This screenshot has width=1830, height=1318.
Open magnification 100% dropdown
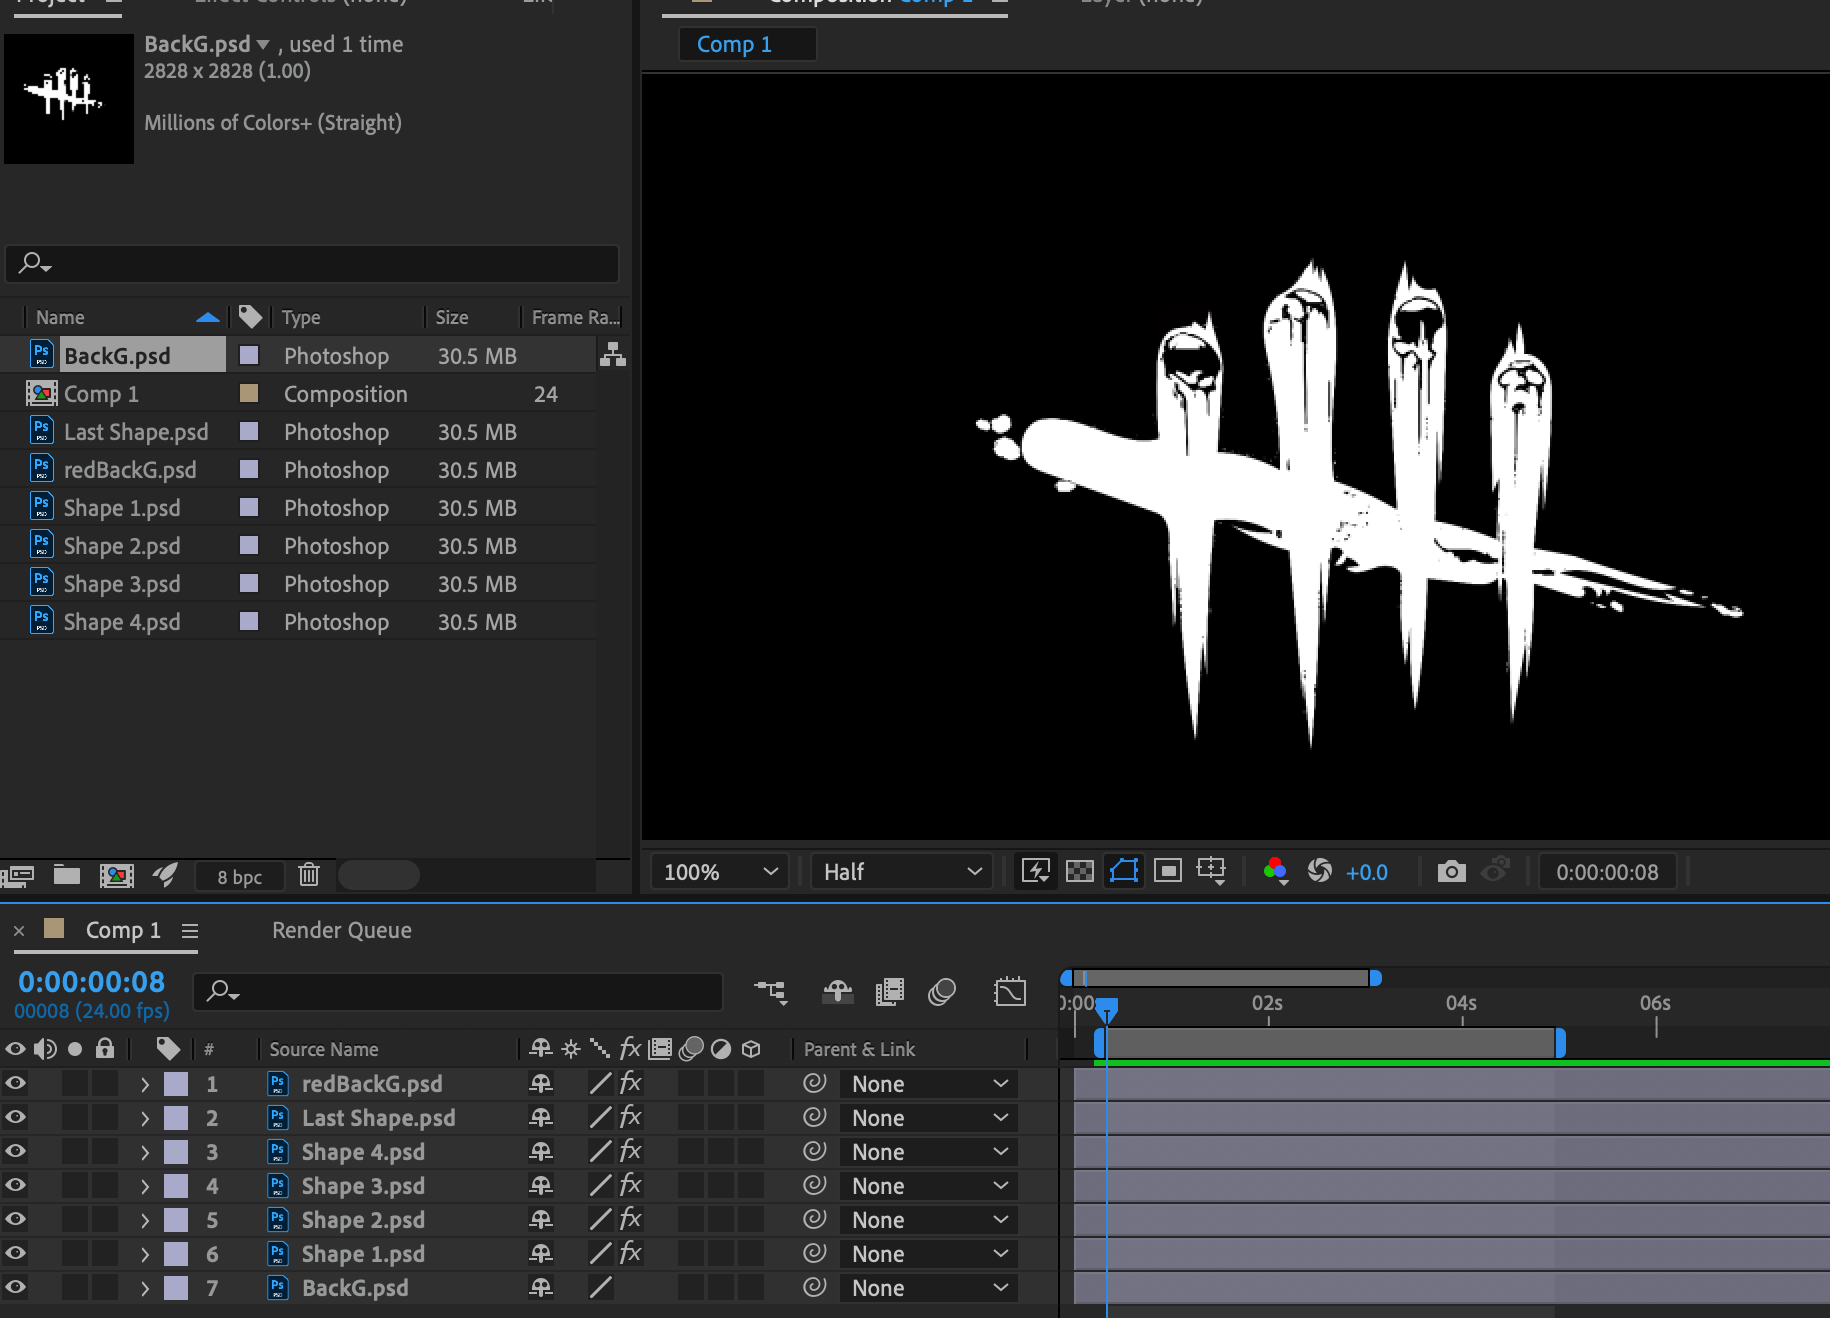point(720,871)
